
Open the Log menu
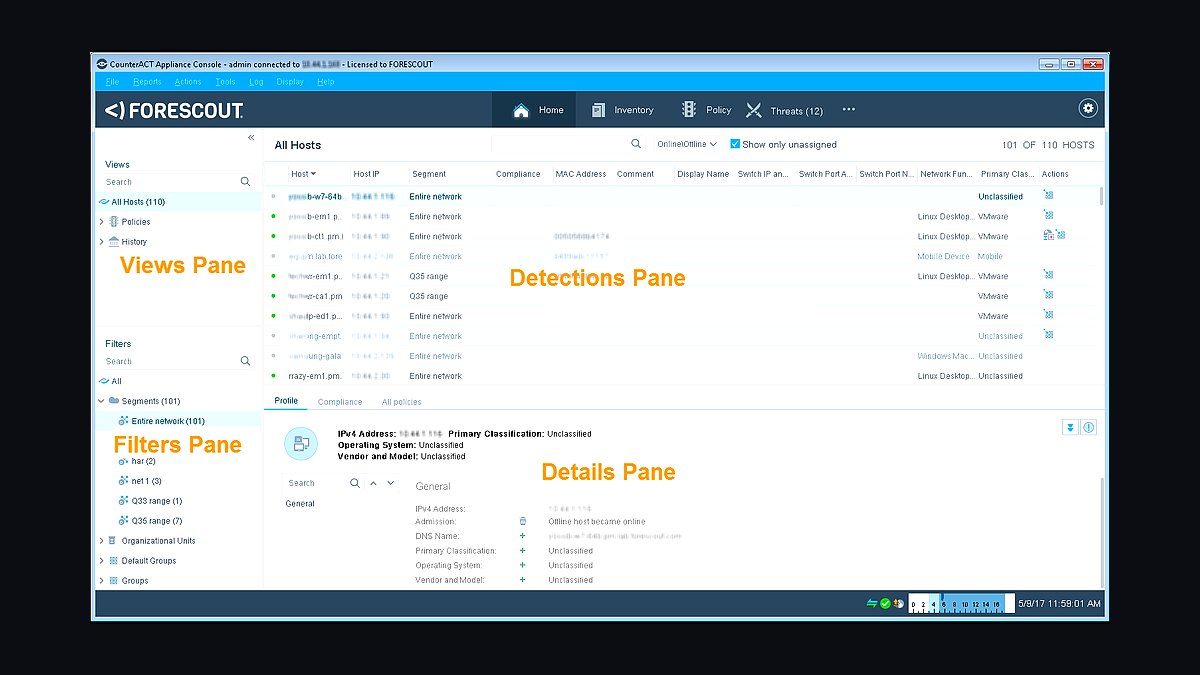(x=256, y=82)
